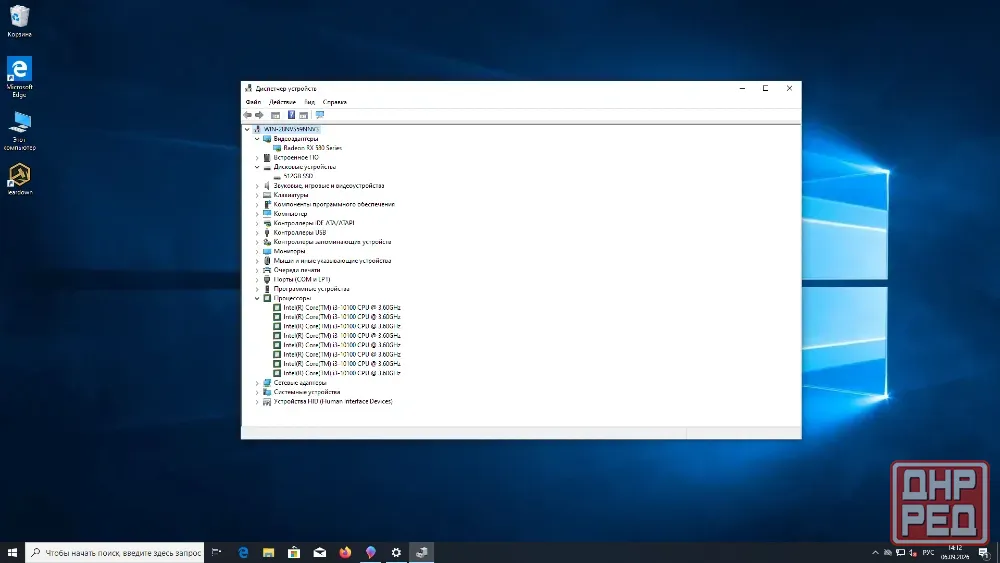
Task: Click the mouse icon for Мыши и иные указывающие устройства
Action: pos(267,261)
